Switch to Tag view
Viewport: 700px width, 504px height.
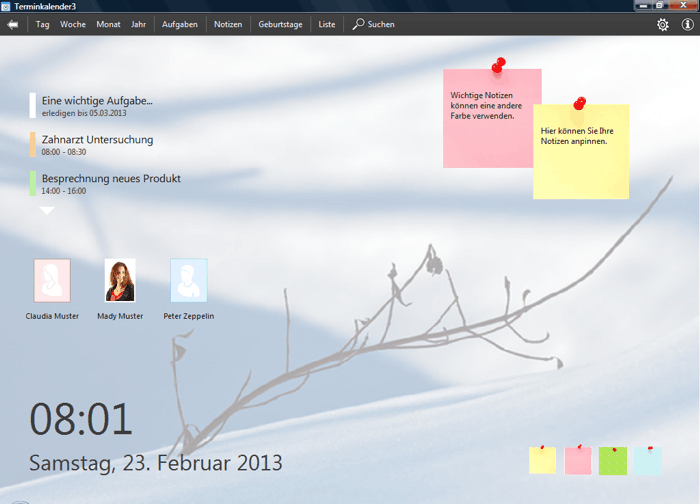(x=43, y=24)
